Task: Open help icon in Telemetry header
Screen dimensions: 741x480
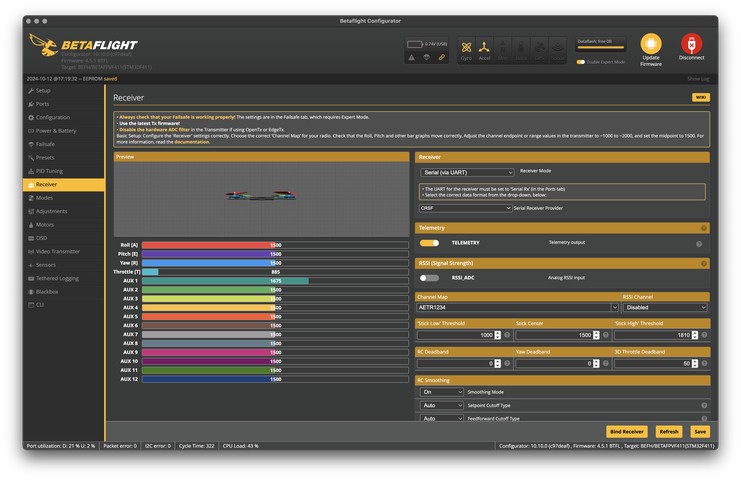Action: [704, 228]
